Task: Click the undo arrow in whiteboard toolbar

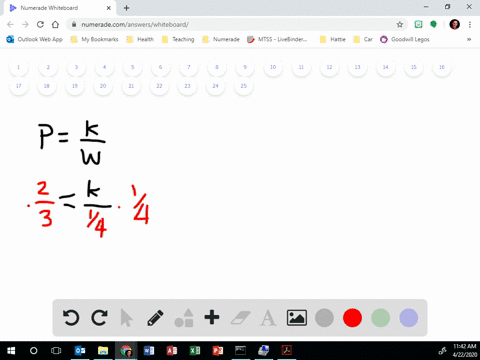Action: [x=71, y=318]
